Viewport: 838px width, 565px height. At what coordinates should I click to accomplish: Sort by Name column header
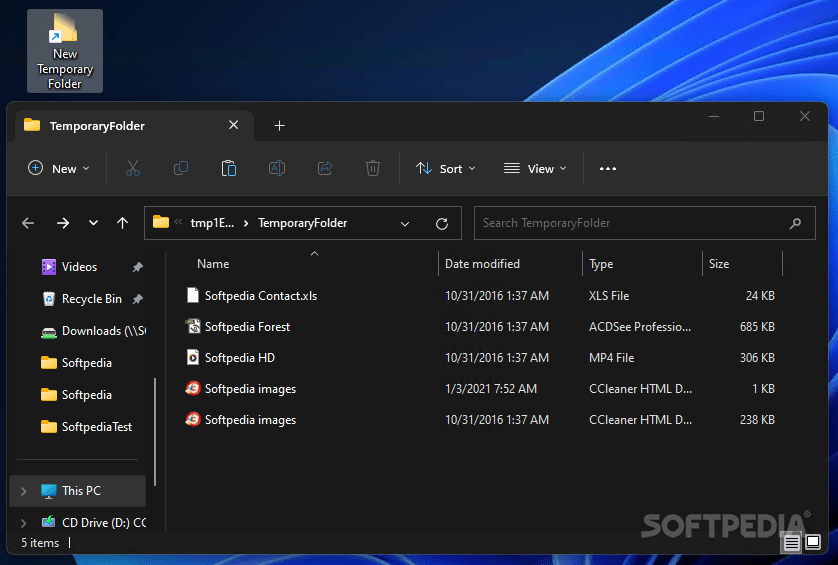click(x=213, y=264)
